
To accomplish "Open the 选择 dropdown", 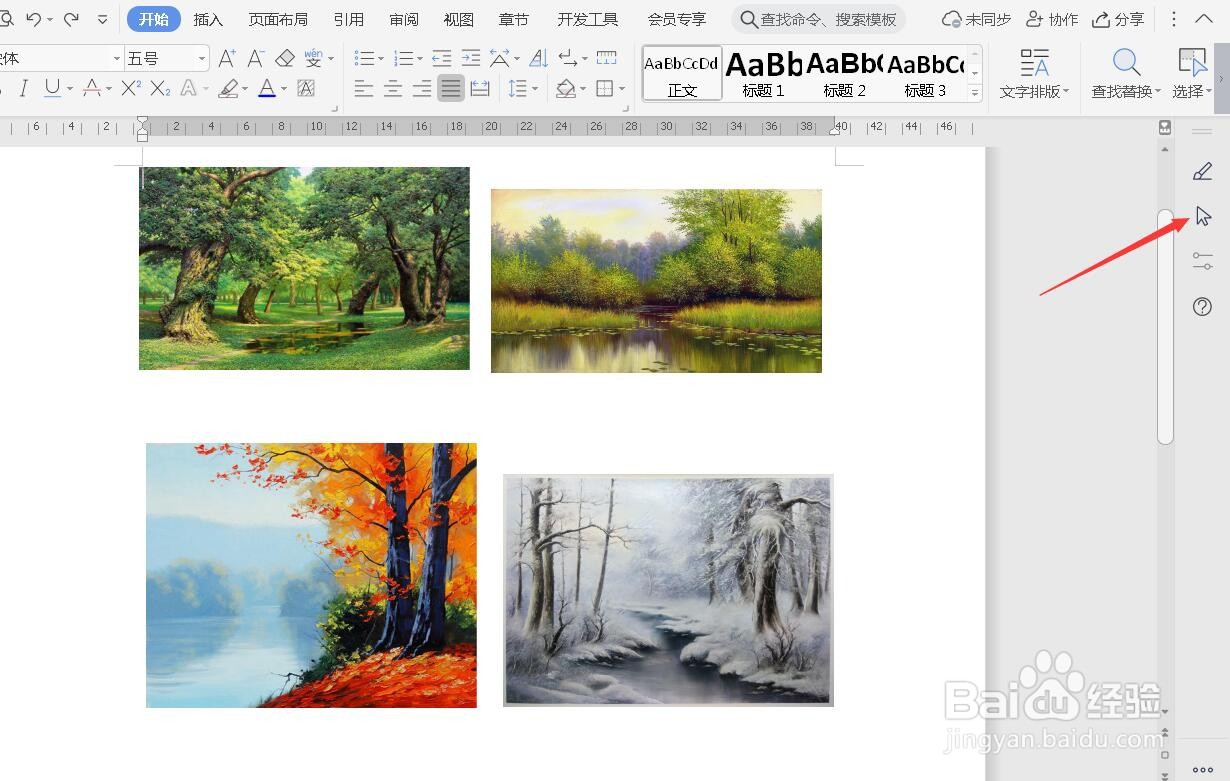I will pyautogui.click(x=1192, y=91).
